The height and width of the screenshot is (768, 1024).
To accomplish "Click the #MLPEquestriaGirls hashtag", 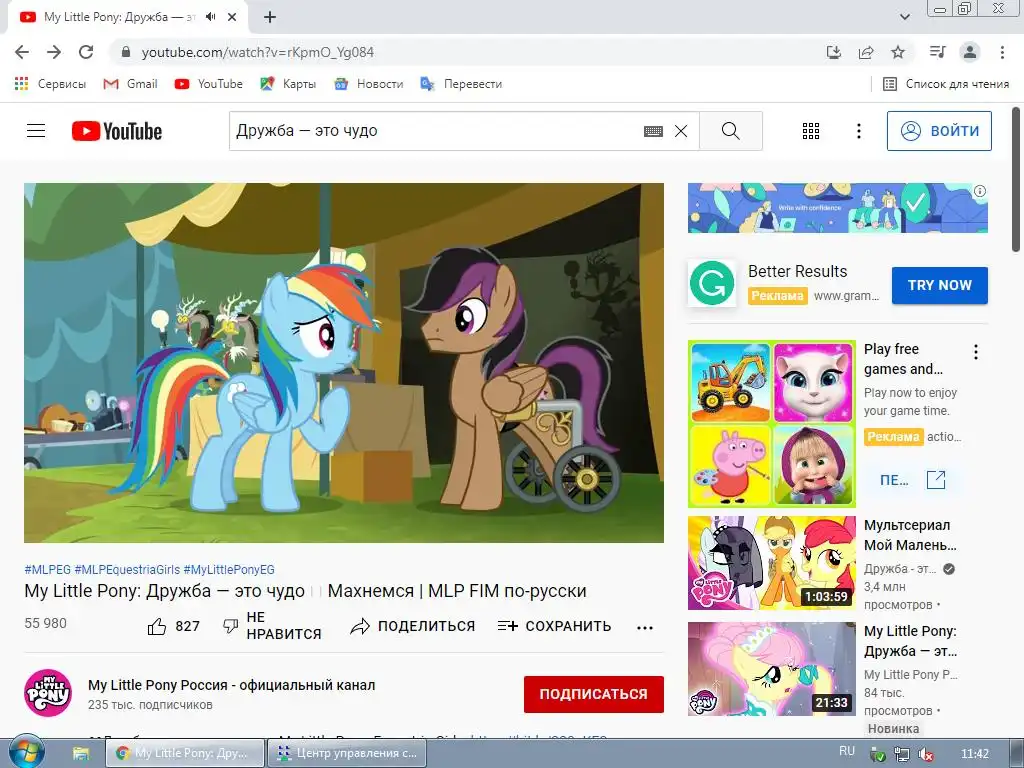I will coord(127,569).
